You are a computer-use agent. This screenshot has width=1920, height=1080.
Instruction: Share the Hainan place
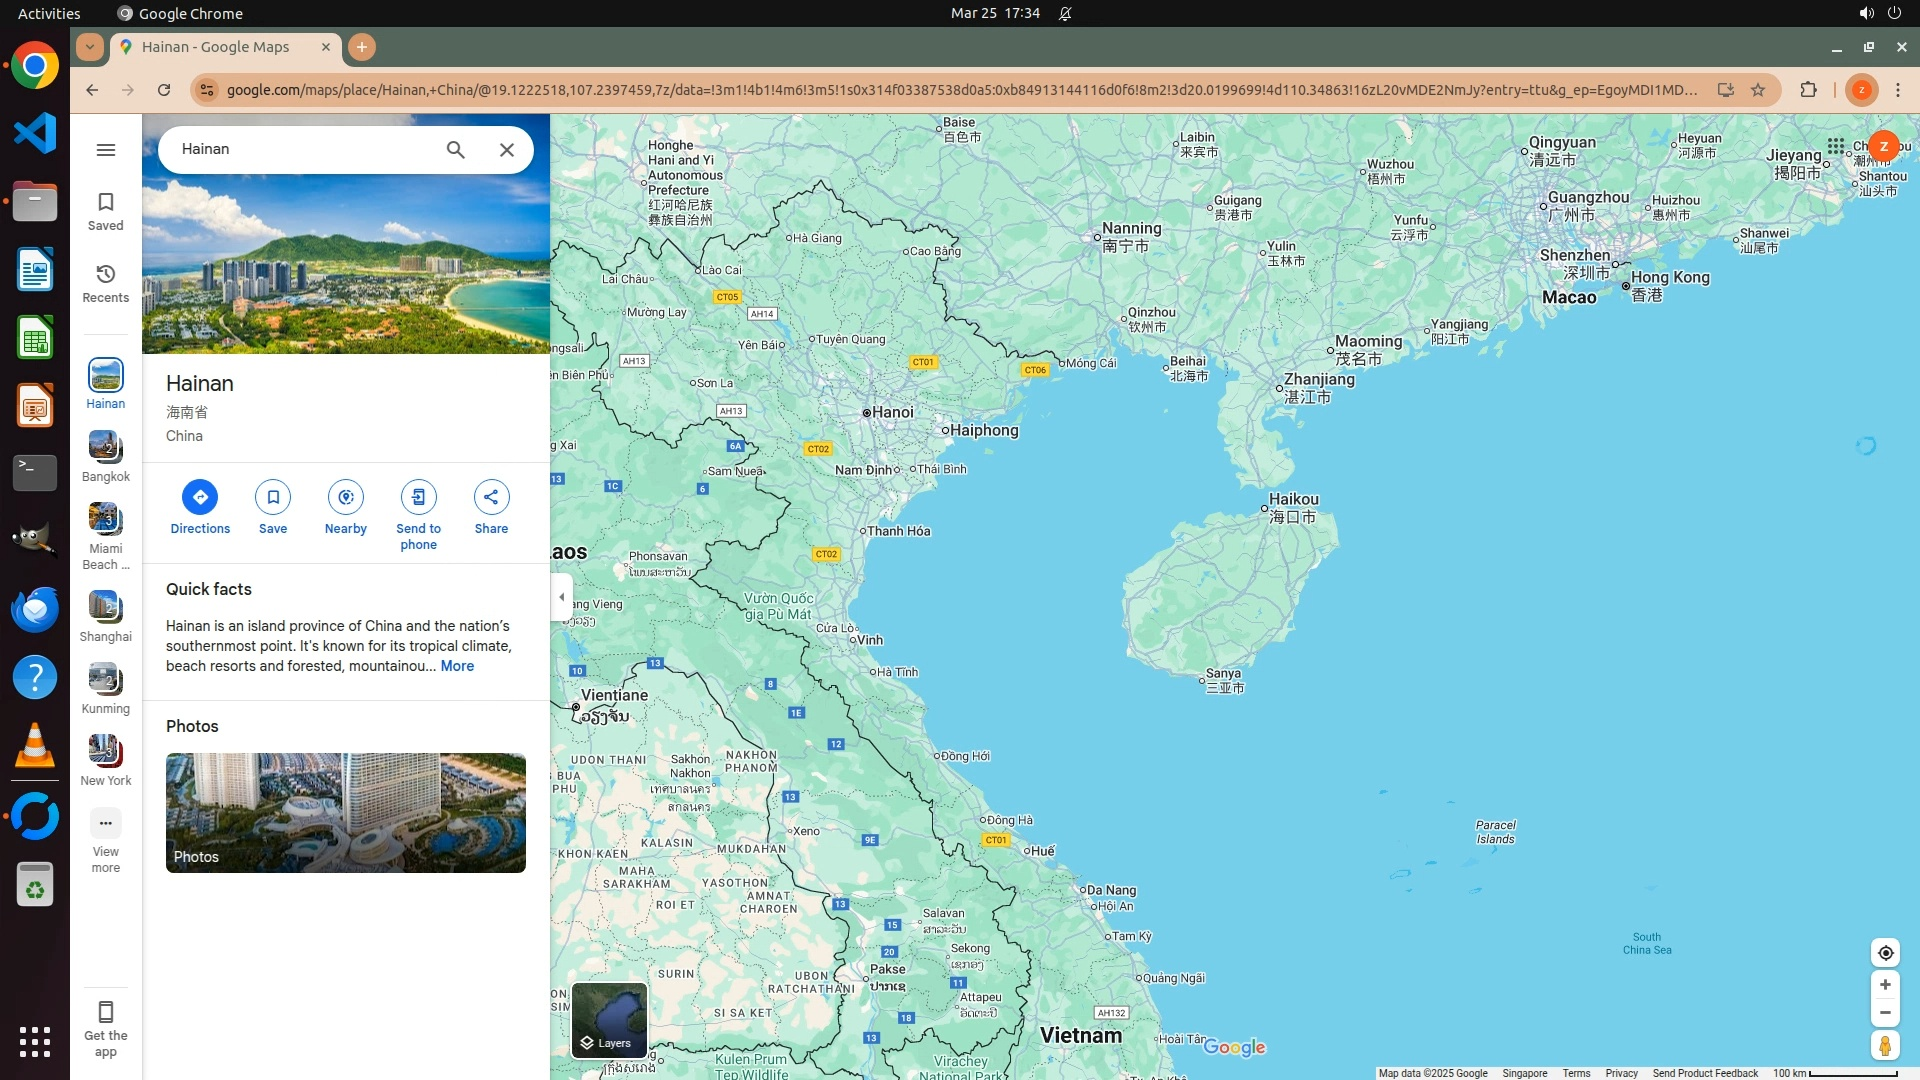491,497
